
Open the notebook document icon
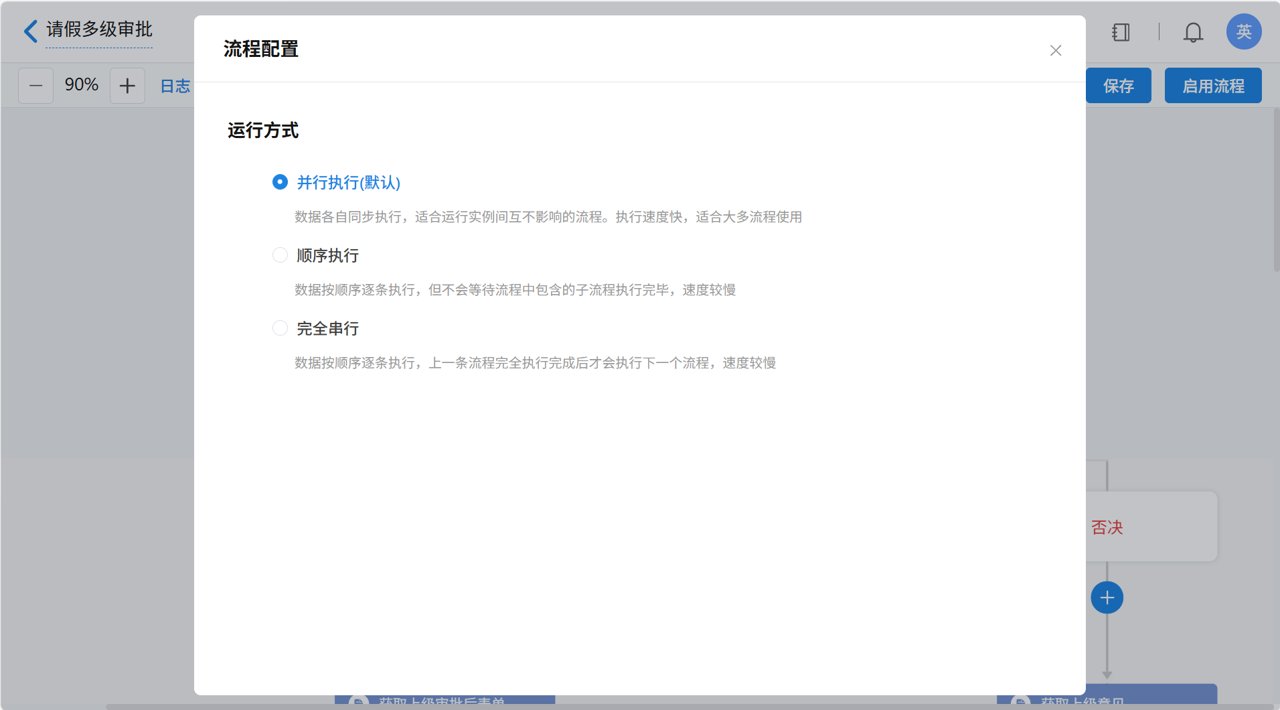(x=1121, y=32)
